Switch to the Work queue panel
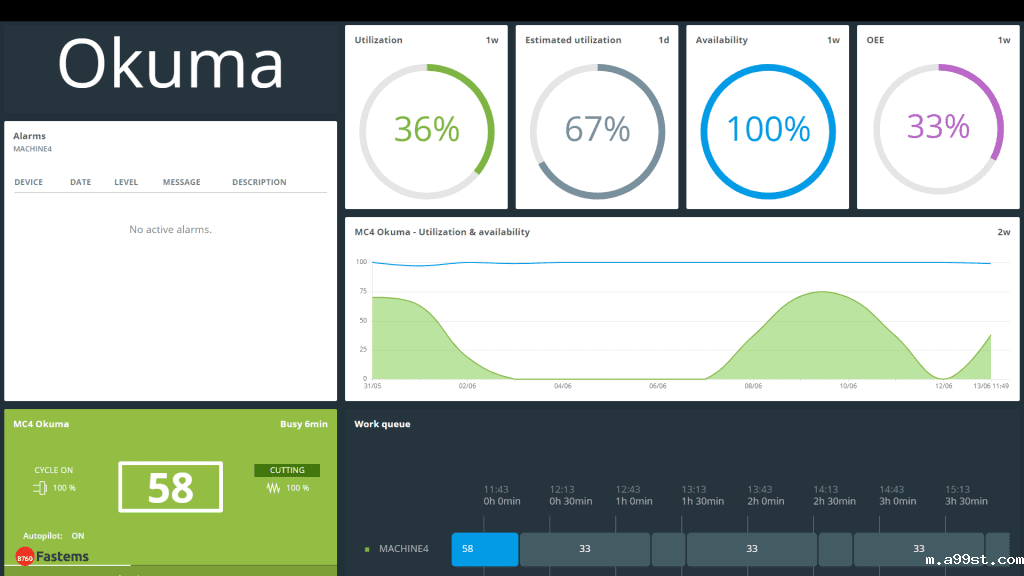 381,423
